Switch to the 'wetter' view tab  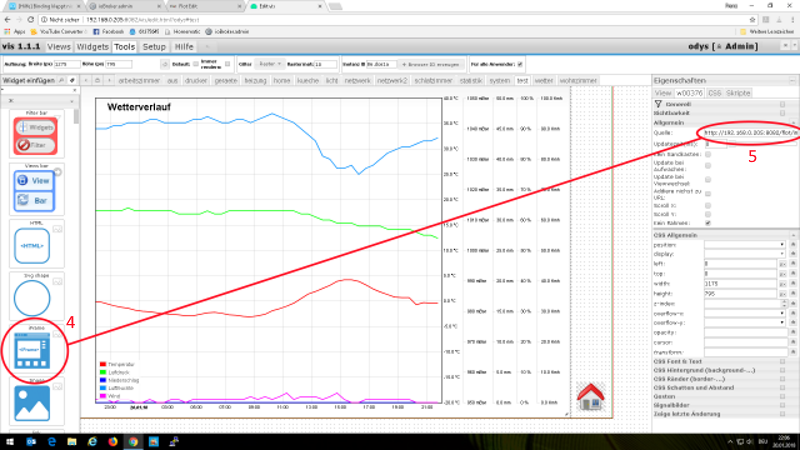pos(544,79)
